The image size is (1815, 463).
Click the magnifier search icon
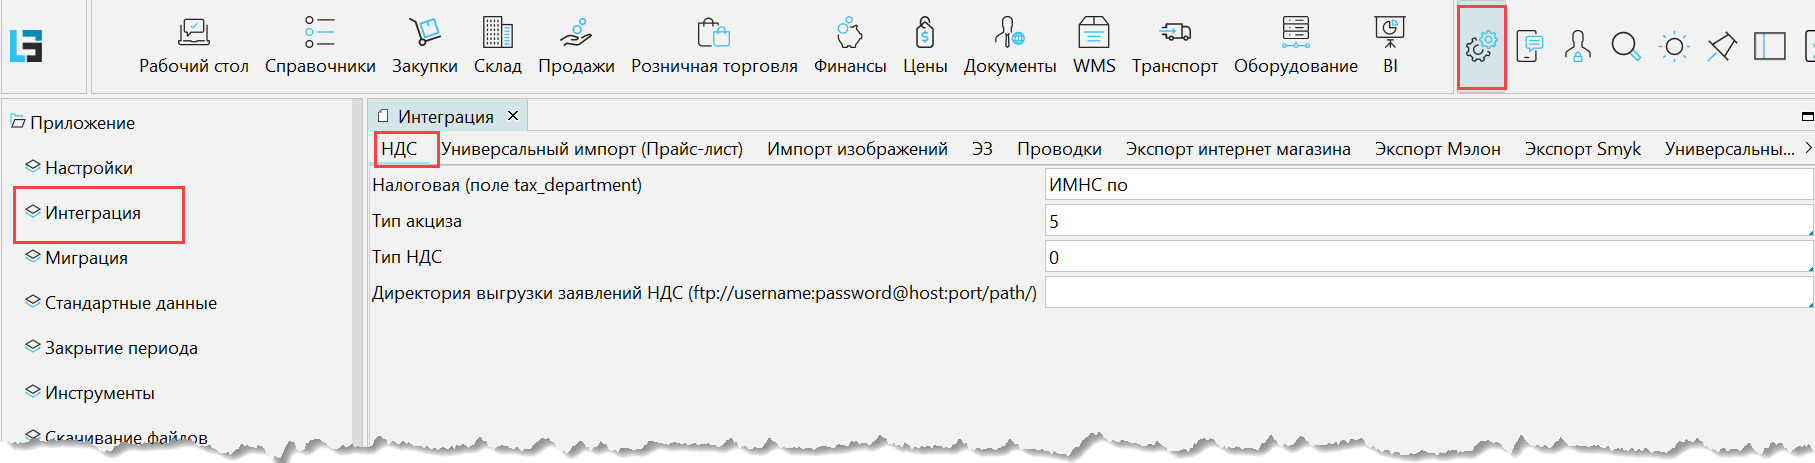click(x=1625, y=47)
